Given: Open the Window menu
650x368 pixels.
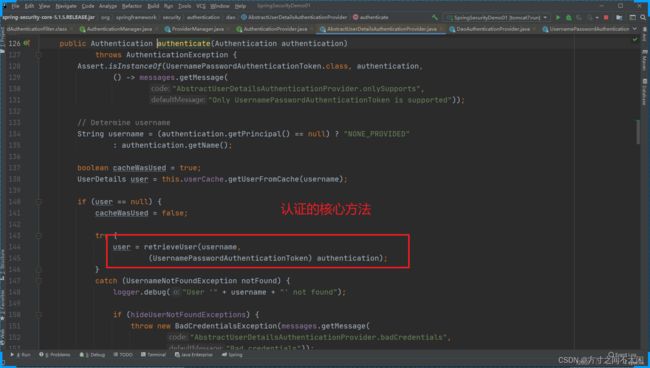Looking at the screenshot, I should point(220,6).
